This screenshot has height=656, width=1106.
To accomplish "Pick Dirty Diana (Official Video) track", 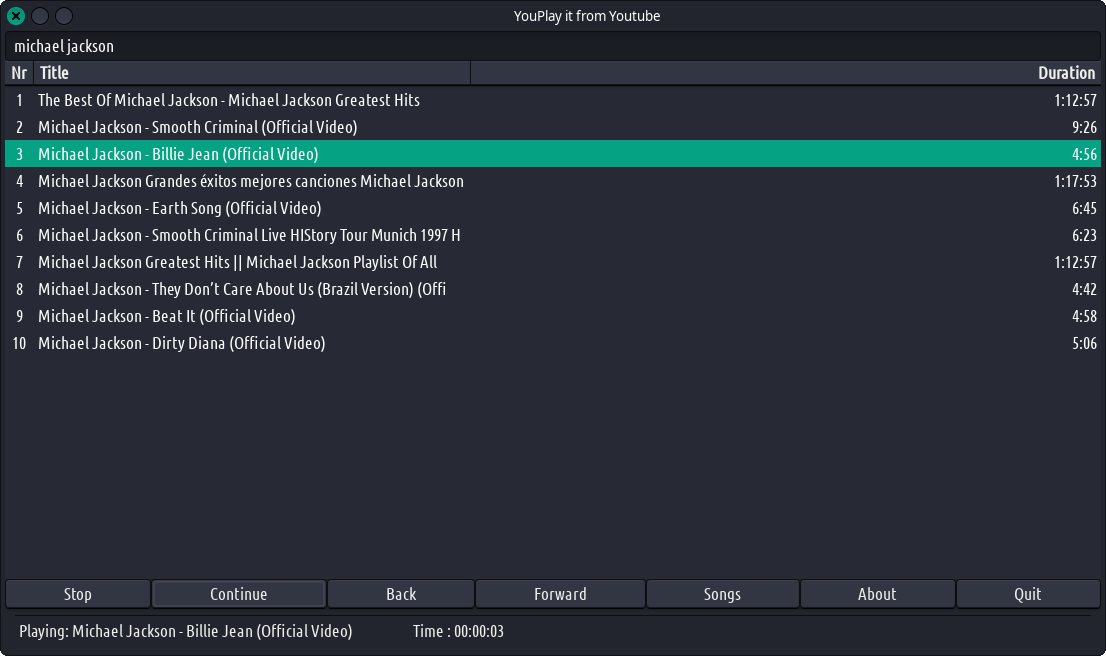I will point(182,343).
